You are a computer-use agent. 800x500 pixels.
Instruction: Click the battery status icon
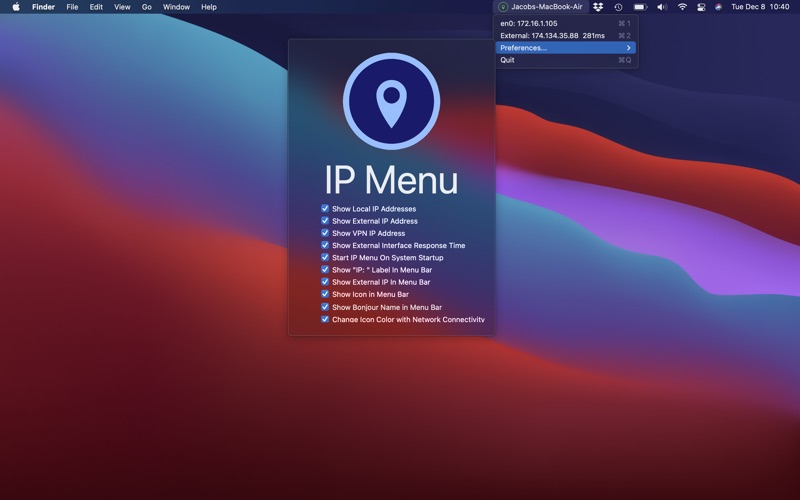(640, 7)
